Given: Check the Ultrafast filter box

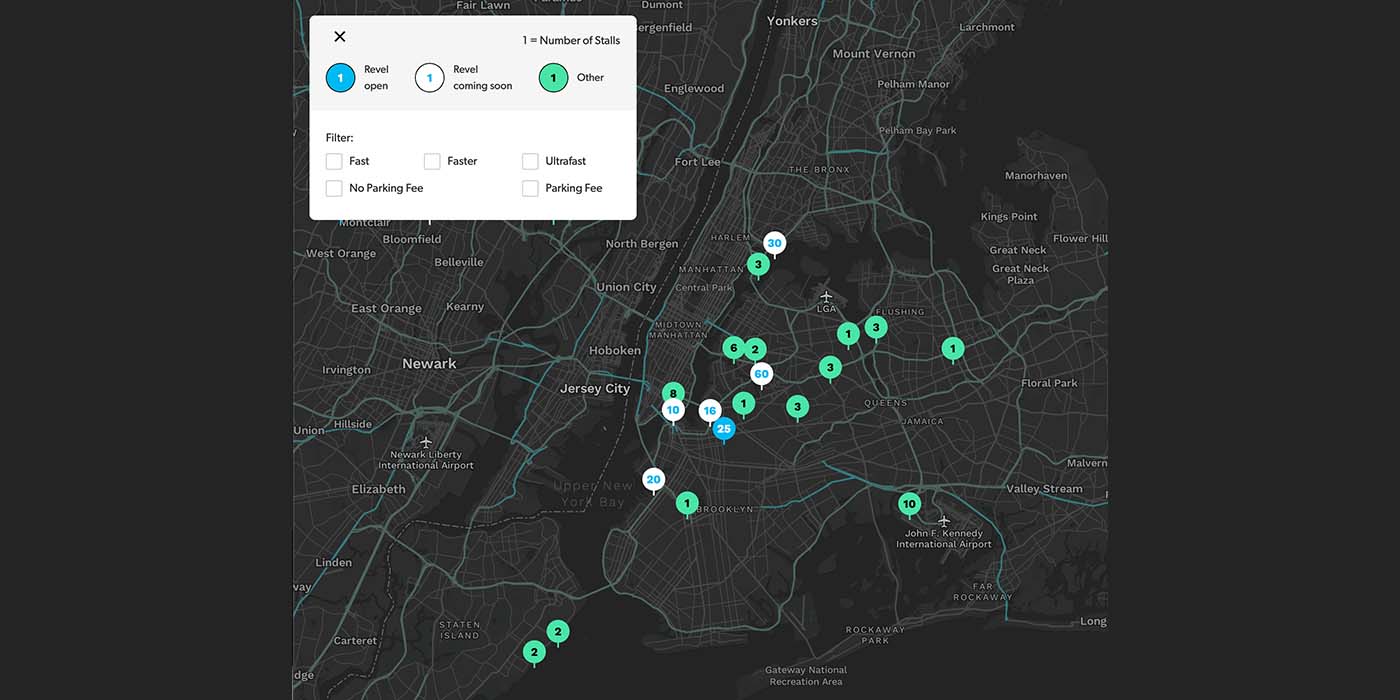Looking at the screenshot, I should tap(529, 160).
